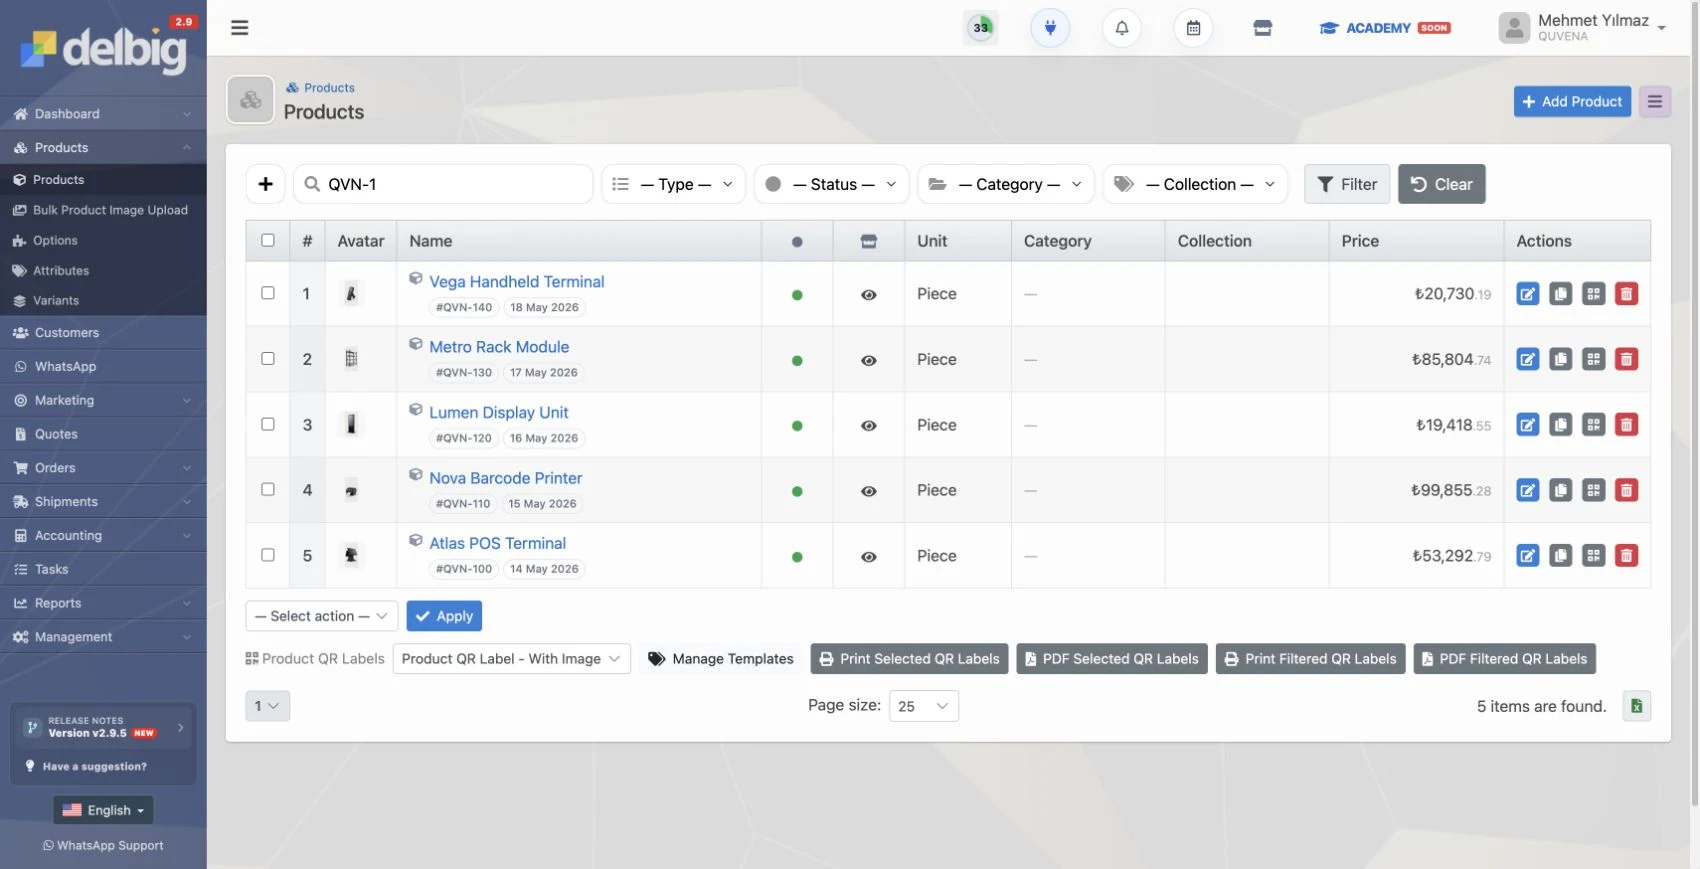The width and height of the screenshot is (1700, 869).
Task: Open QR code for Metro Rack Module
Action: click(1594, 359)
